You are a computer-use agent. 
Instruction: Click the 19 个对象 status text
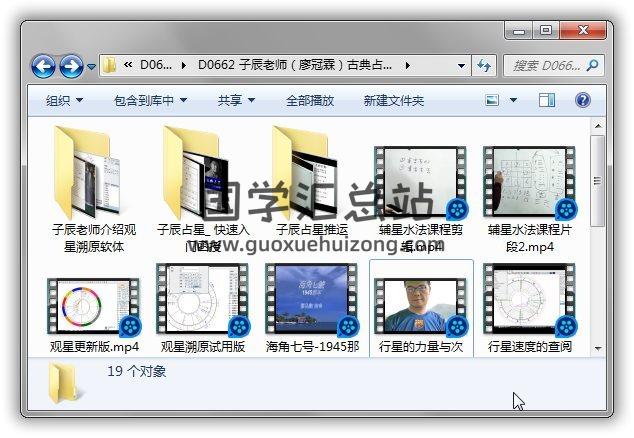[x=137, y=371]
